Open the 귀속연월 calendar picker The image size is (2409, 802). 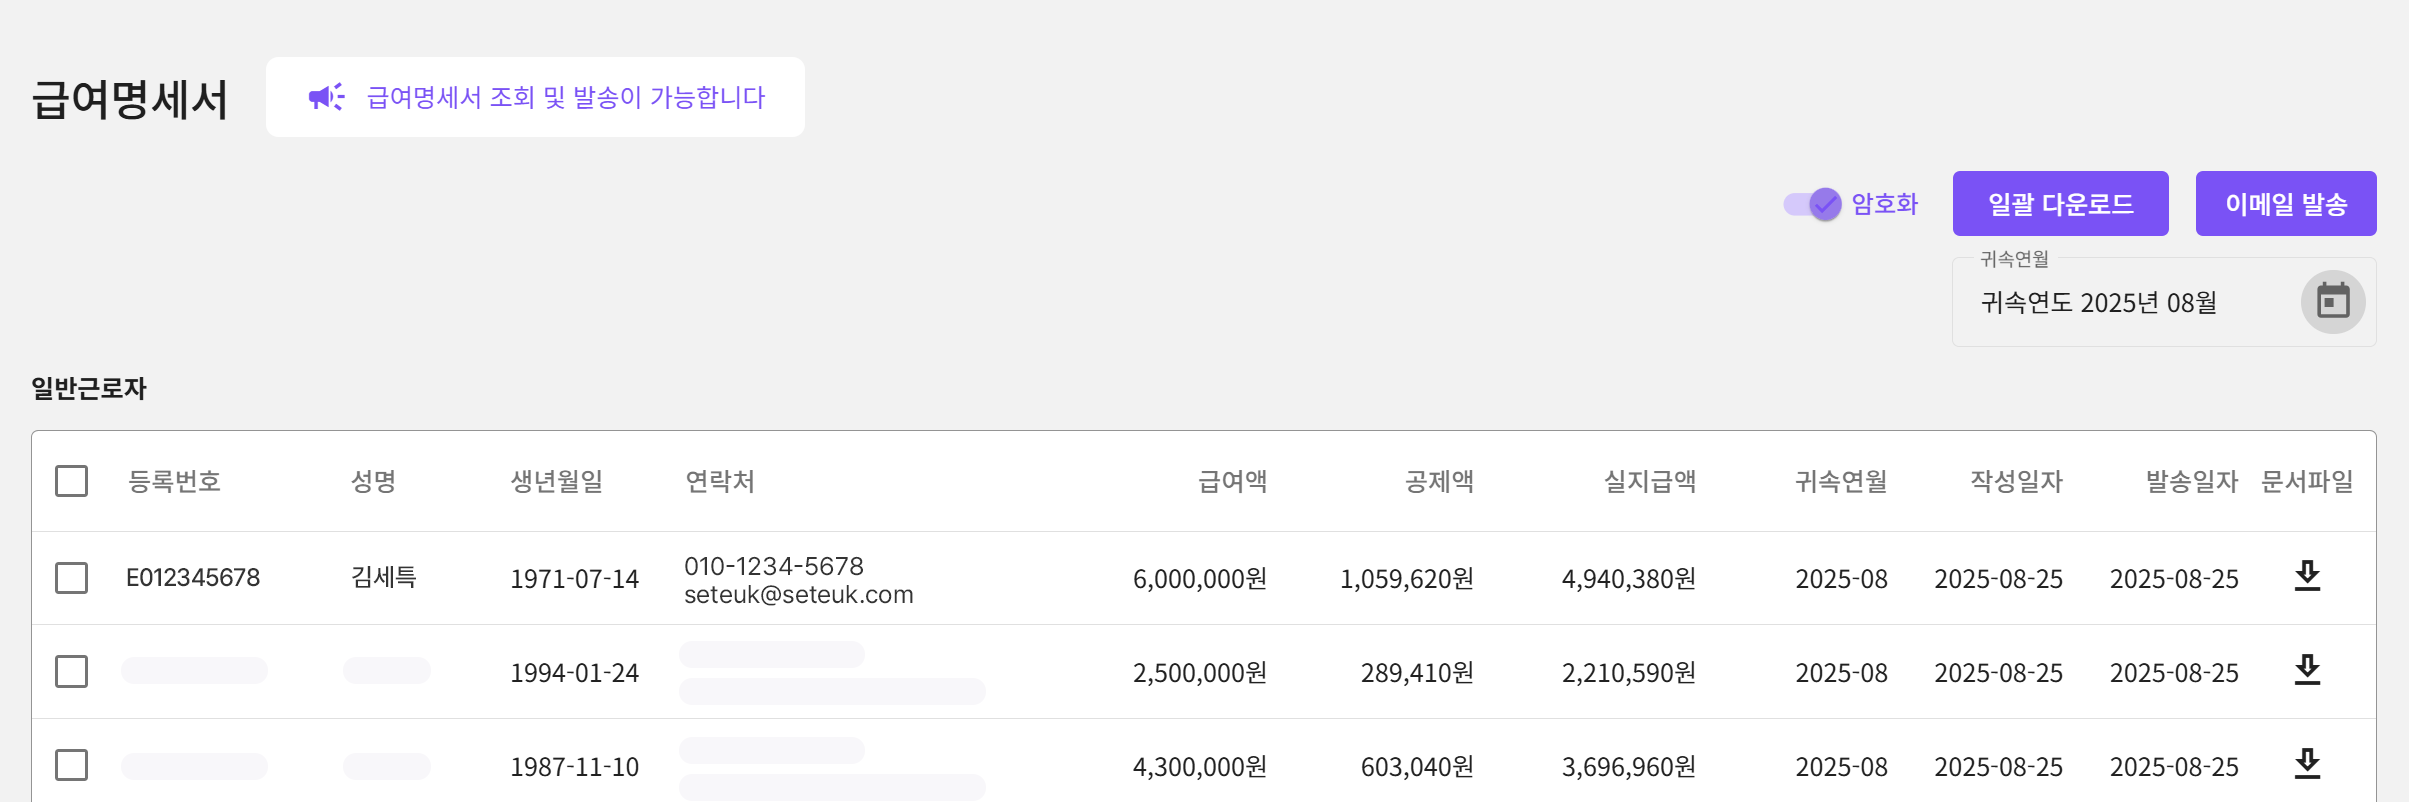pyautogui.click(x=2332, y=301)
